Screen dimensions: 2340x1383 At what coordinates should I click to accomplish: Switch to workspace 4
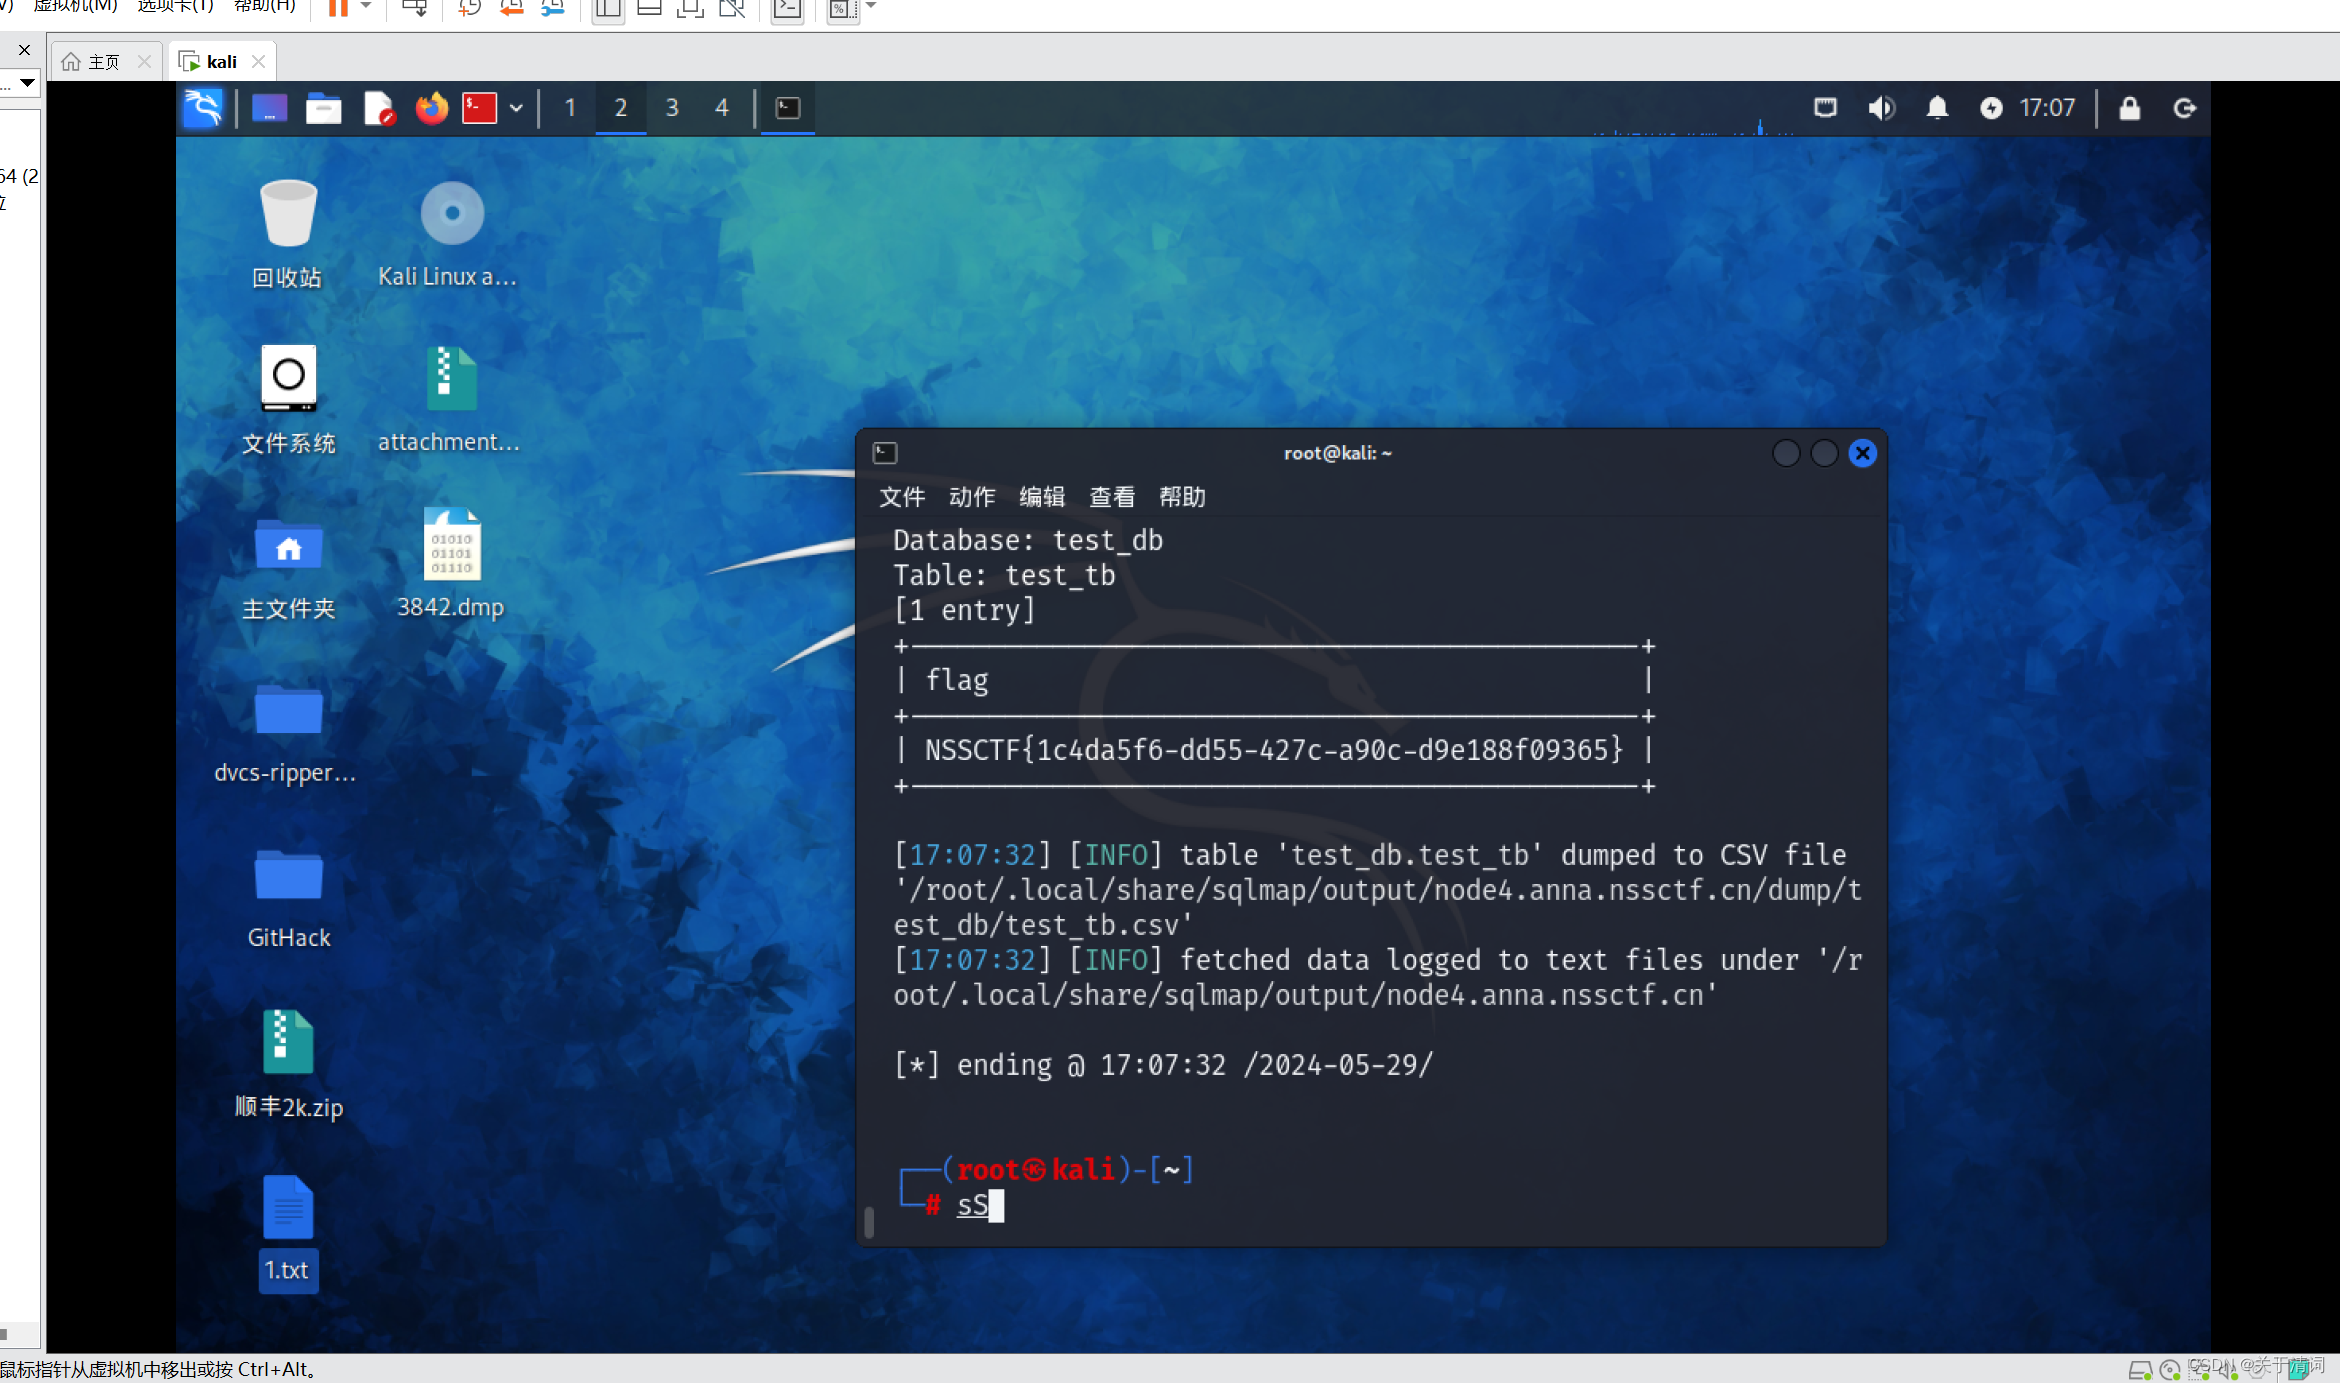point(722,108)
